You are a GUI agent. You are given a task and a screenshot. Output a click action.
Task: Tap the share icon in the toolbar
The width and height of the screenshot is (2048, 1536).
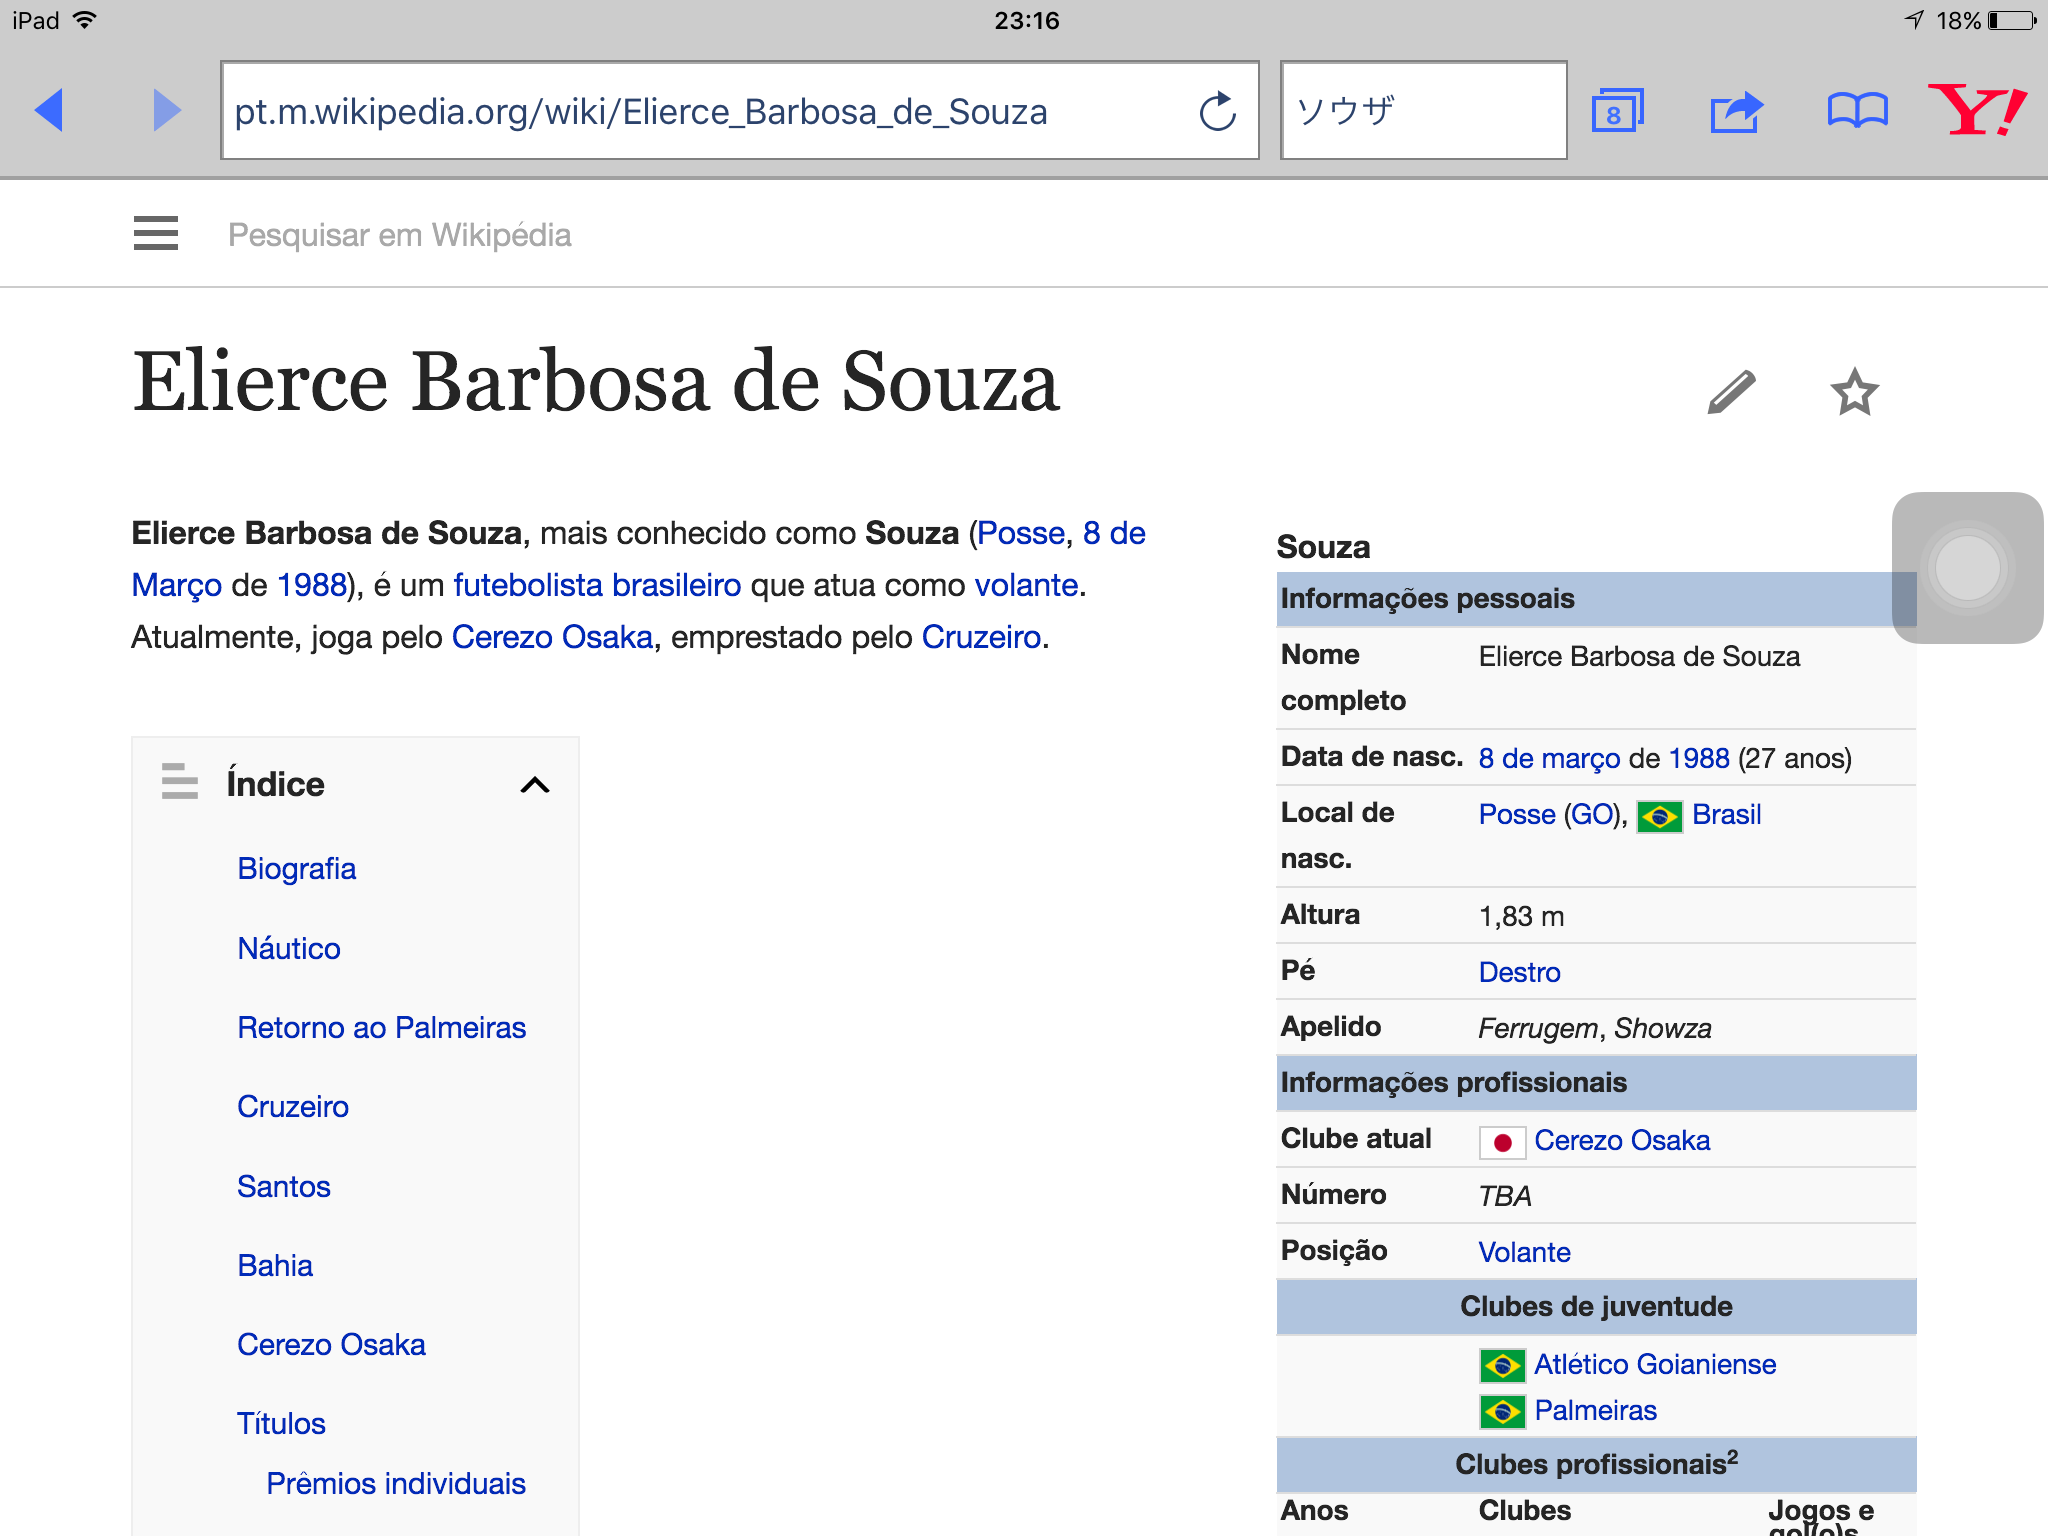point(1736,111)
